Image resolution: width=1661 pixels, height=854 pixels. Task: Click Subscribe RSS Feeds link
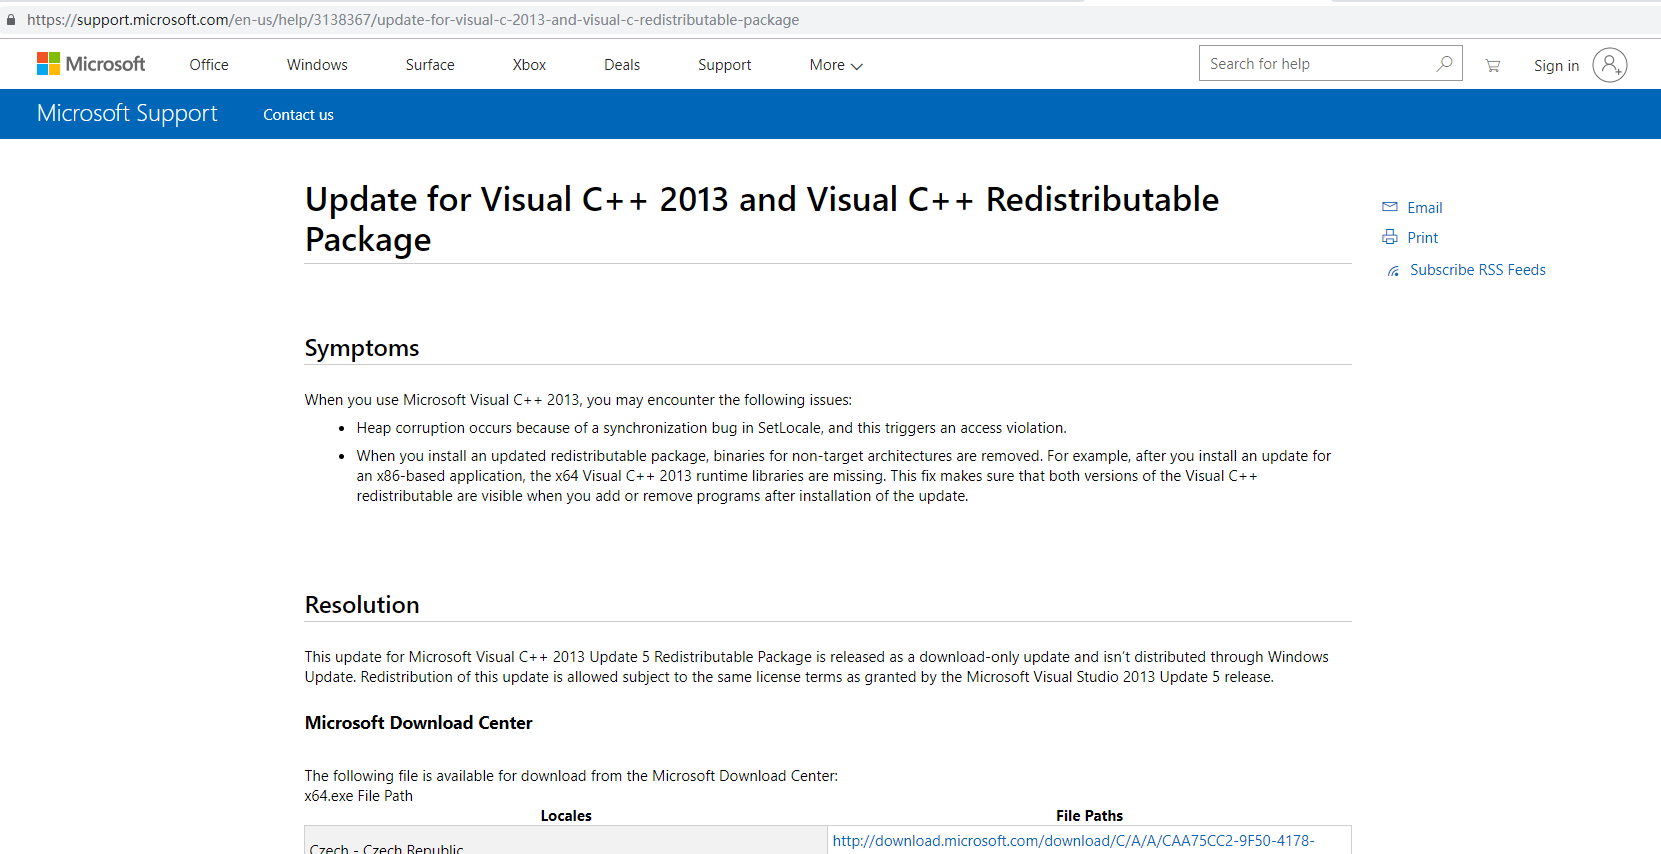coord(1477,270)
